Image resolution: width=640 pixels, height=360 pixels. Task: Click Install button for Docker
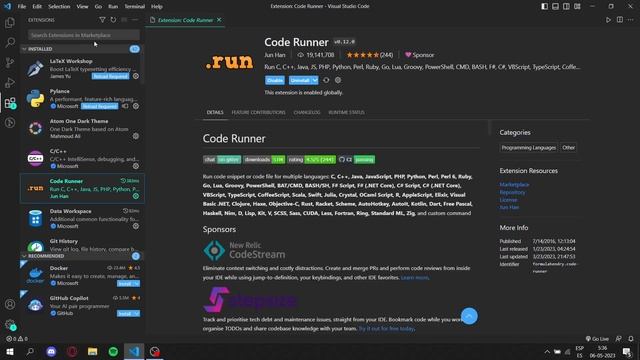(125, 283)
